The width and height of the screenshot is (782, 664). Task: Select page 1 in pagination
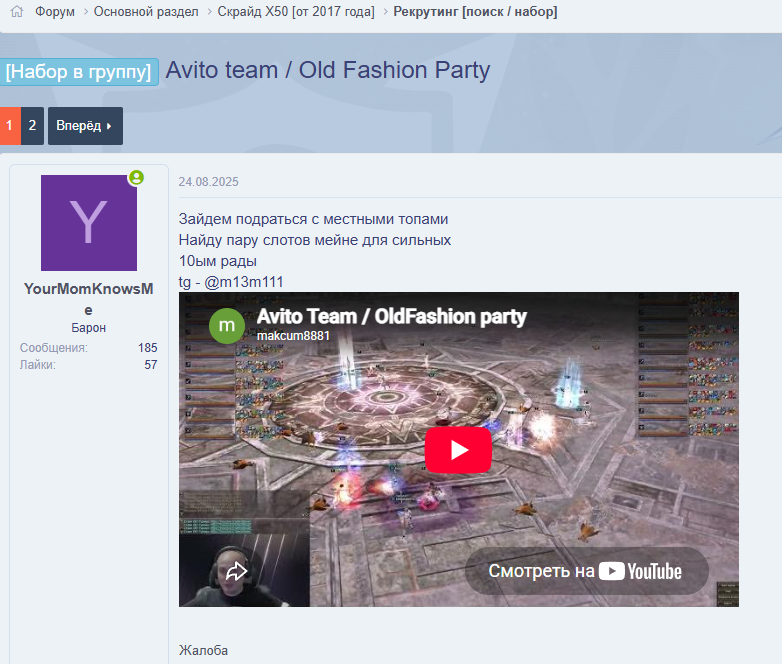point(10,126)
